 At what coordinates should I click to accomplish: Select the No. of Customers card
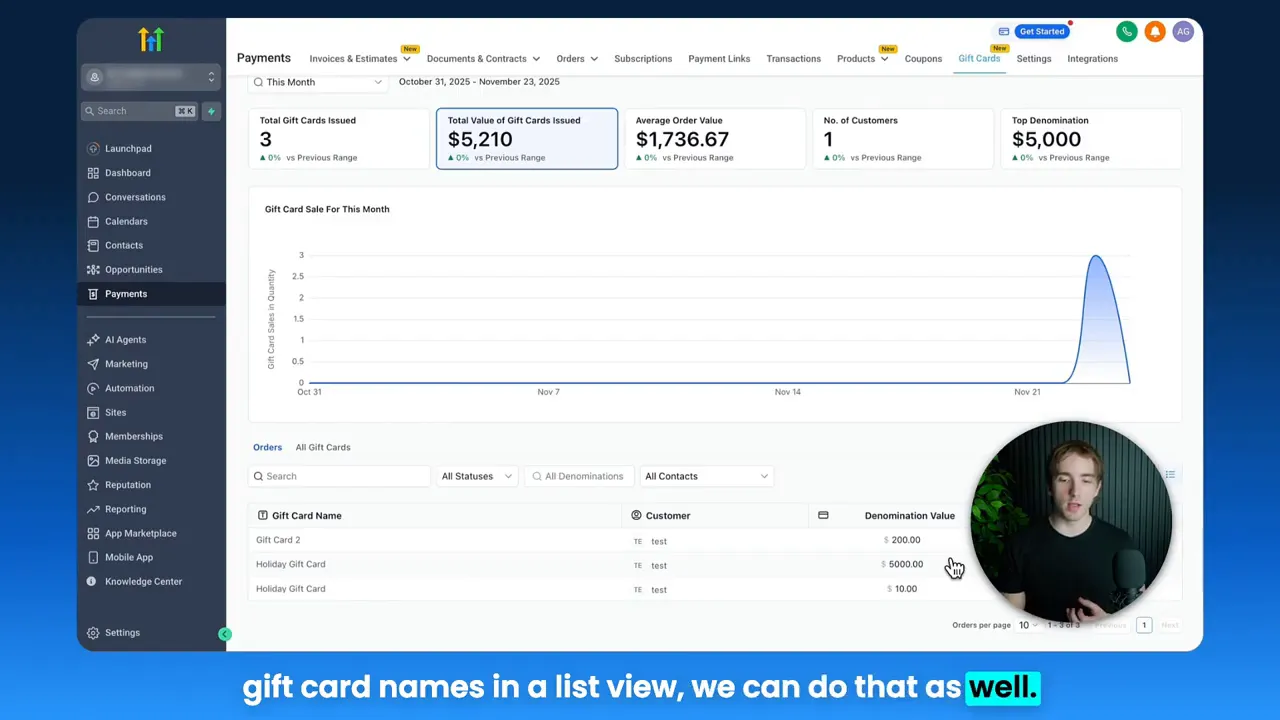(x=903, y=138)
